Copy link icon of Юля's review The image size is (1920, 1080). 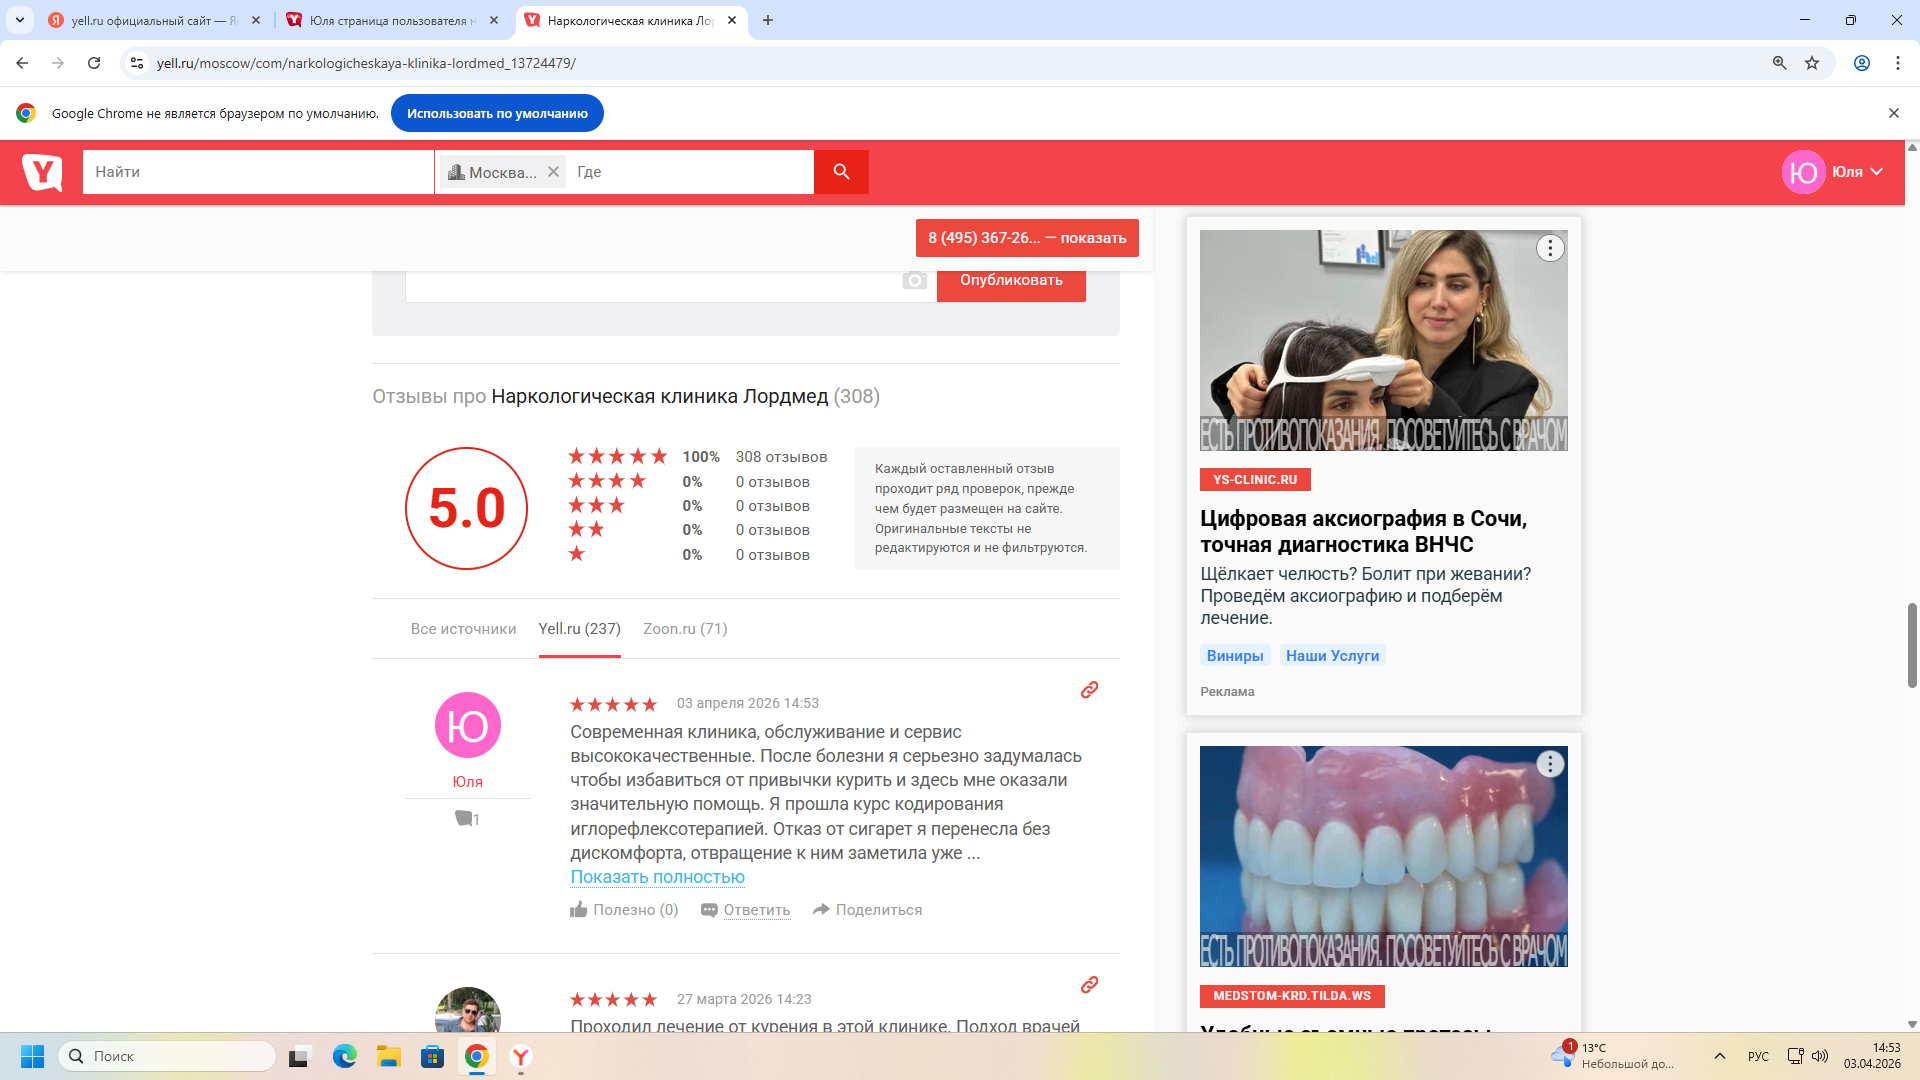(x=1089, y=690)
